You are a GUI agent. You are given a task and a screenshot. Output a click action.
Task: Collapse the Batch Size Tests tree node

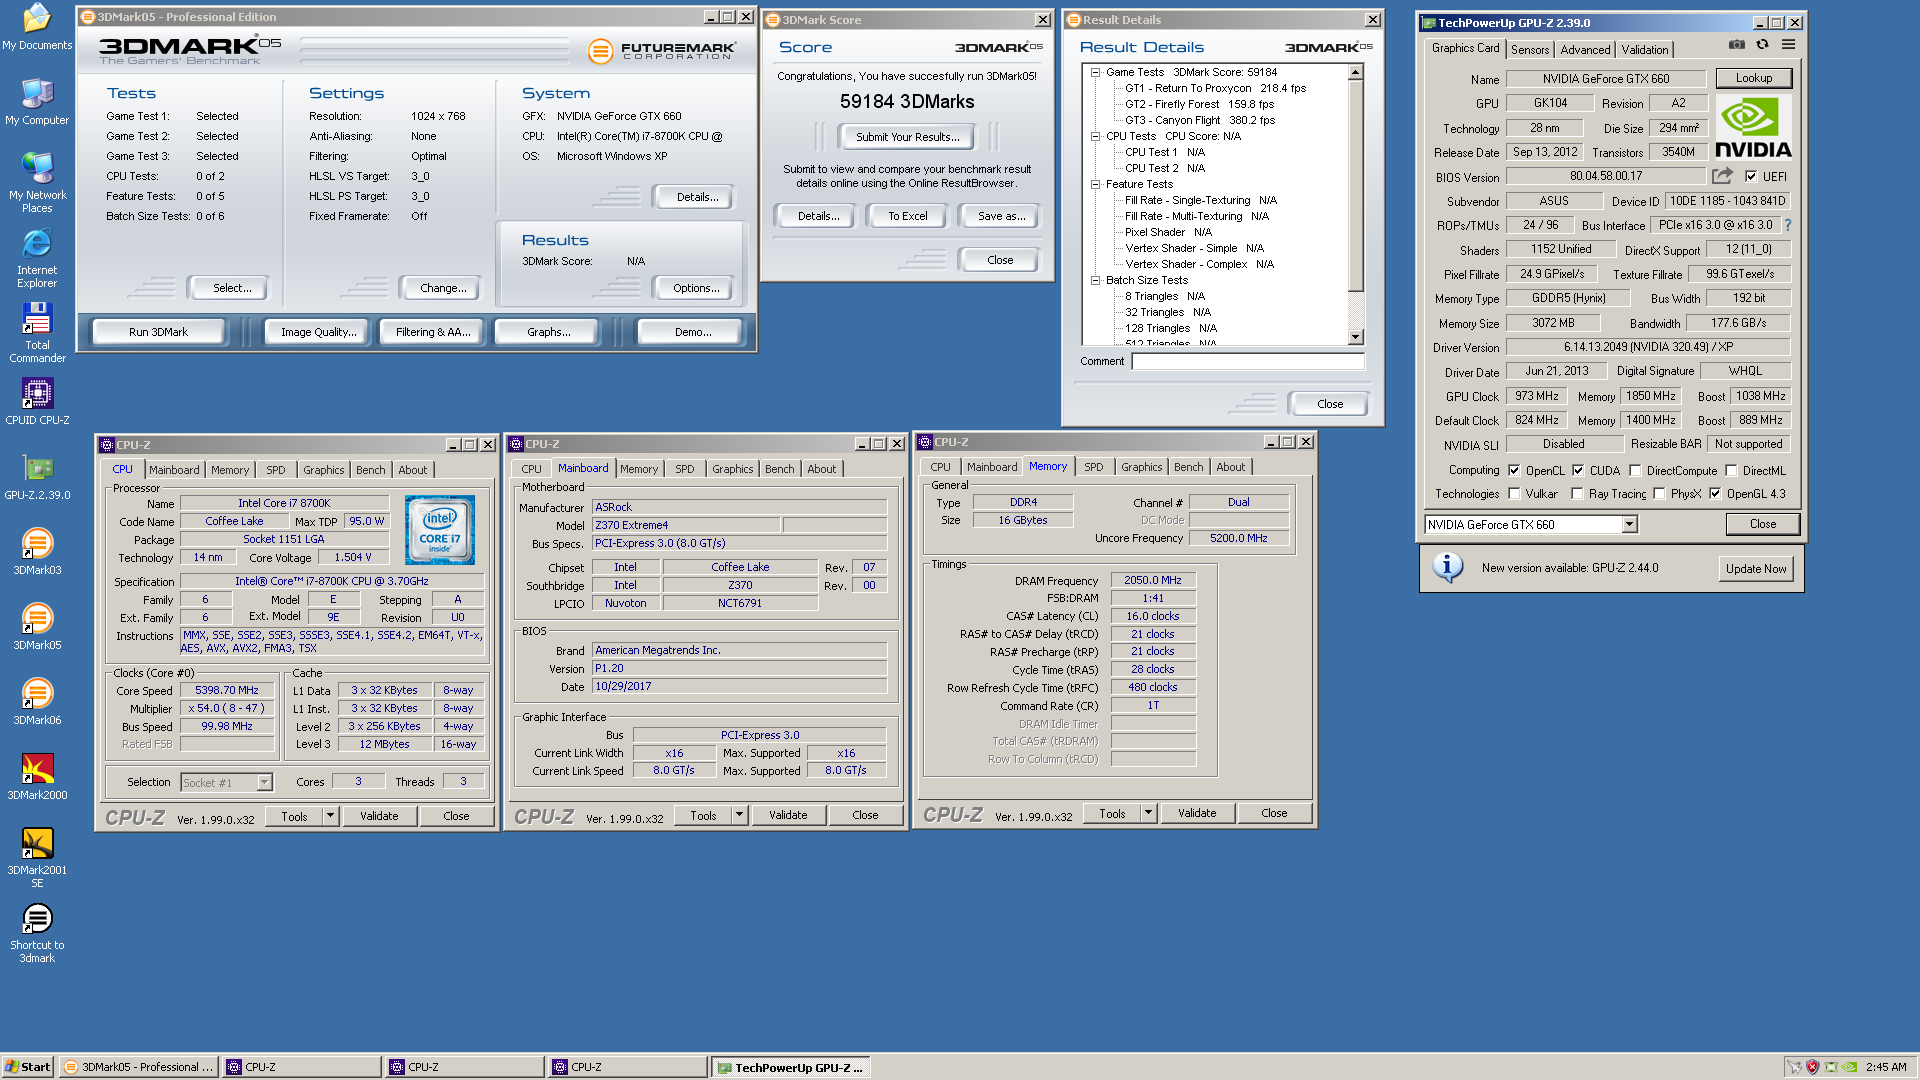coord(1095,280)
